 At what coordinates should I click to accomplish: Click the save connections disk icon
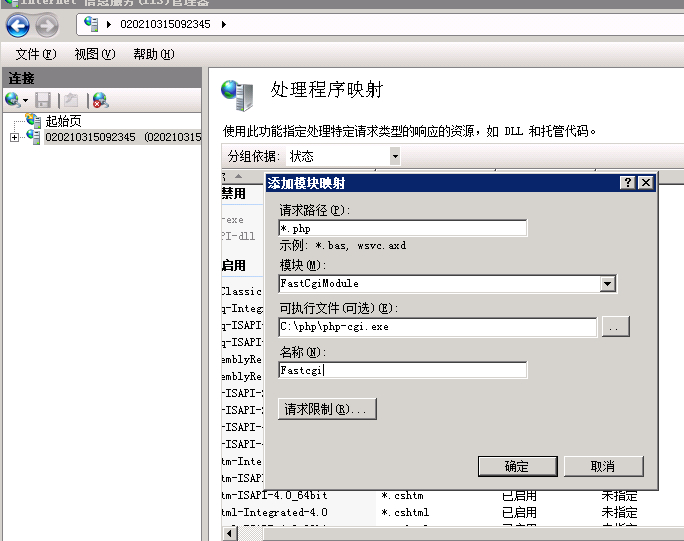tap(43, 100)
